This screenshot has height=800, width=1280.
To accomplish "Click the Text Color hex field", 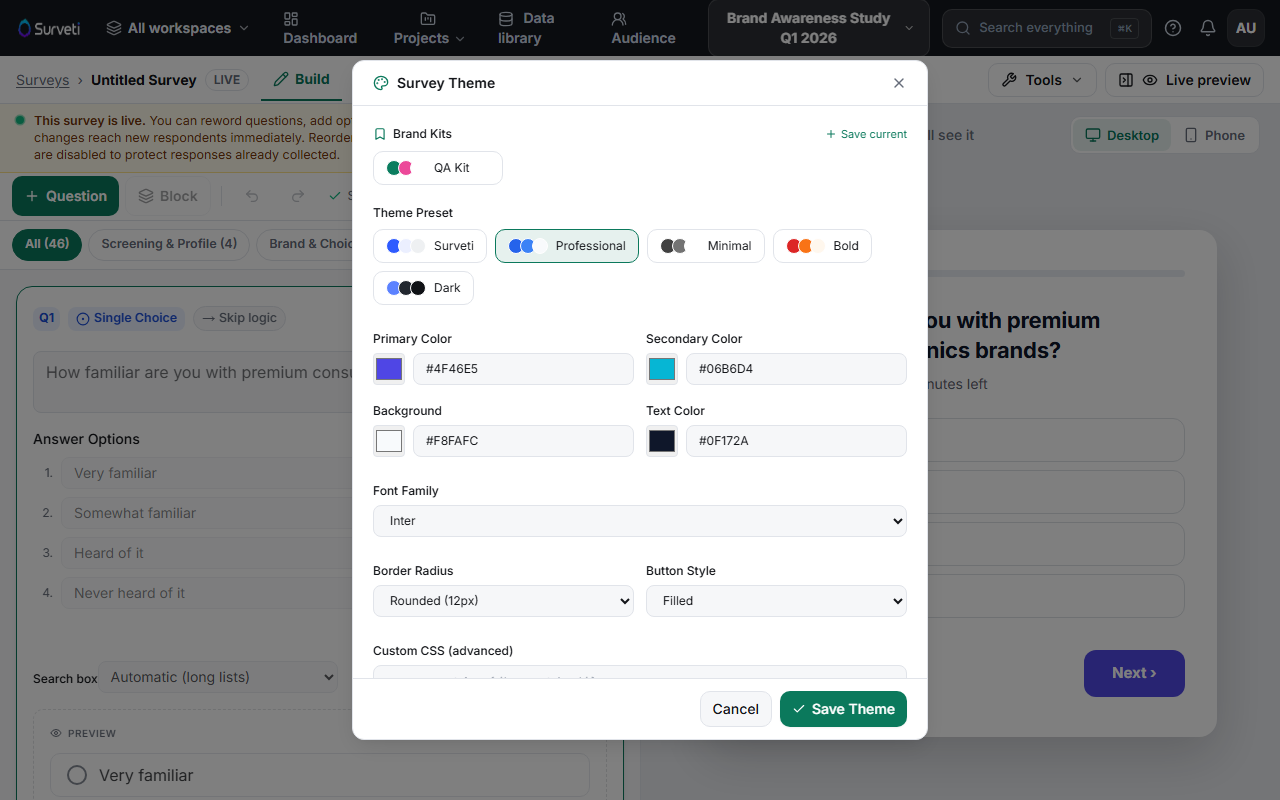I will tap(796, 441).
